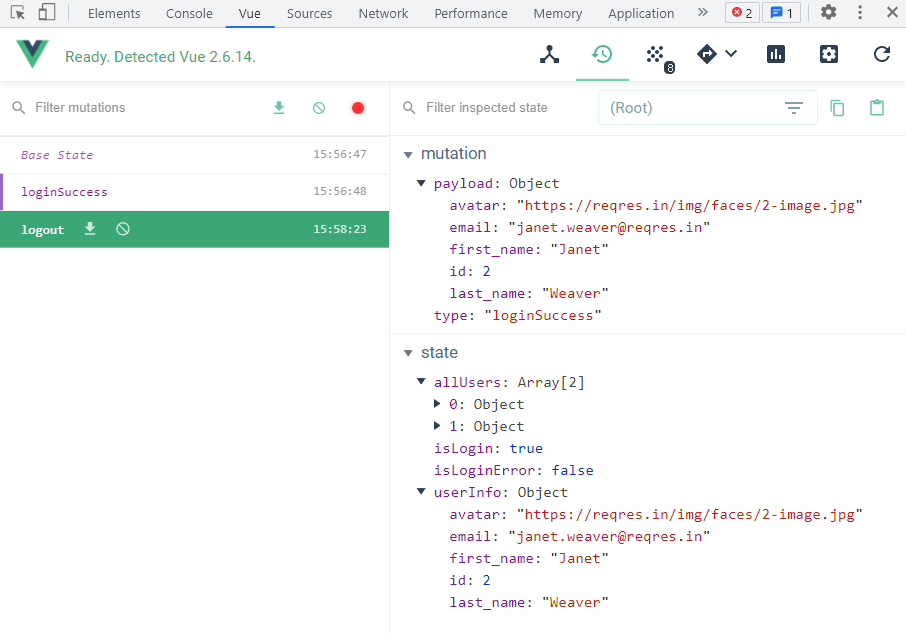Image resolution: width=906 pixels, height=633 pixels.
Task: Open DevTools settings gear
Action: [829, 12]
